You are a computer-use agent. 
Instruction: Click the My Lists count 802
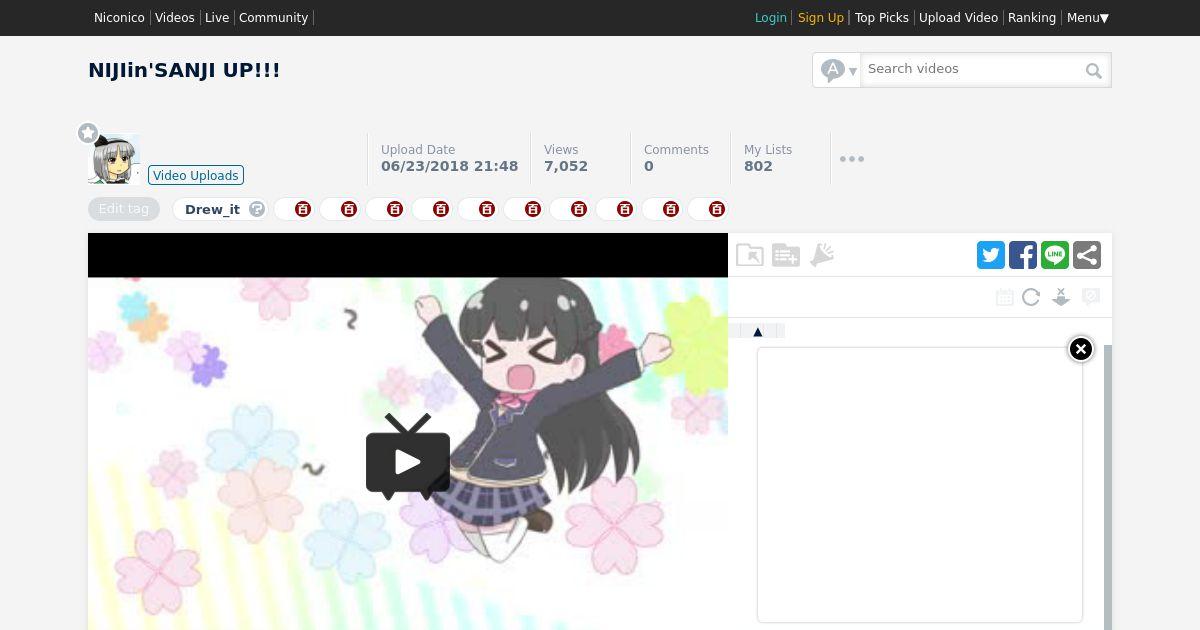[758, 166]
